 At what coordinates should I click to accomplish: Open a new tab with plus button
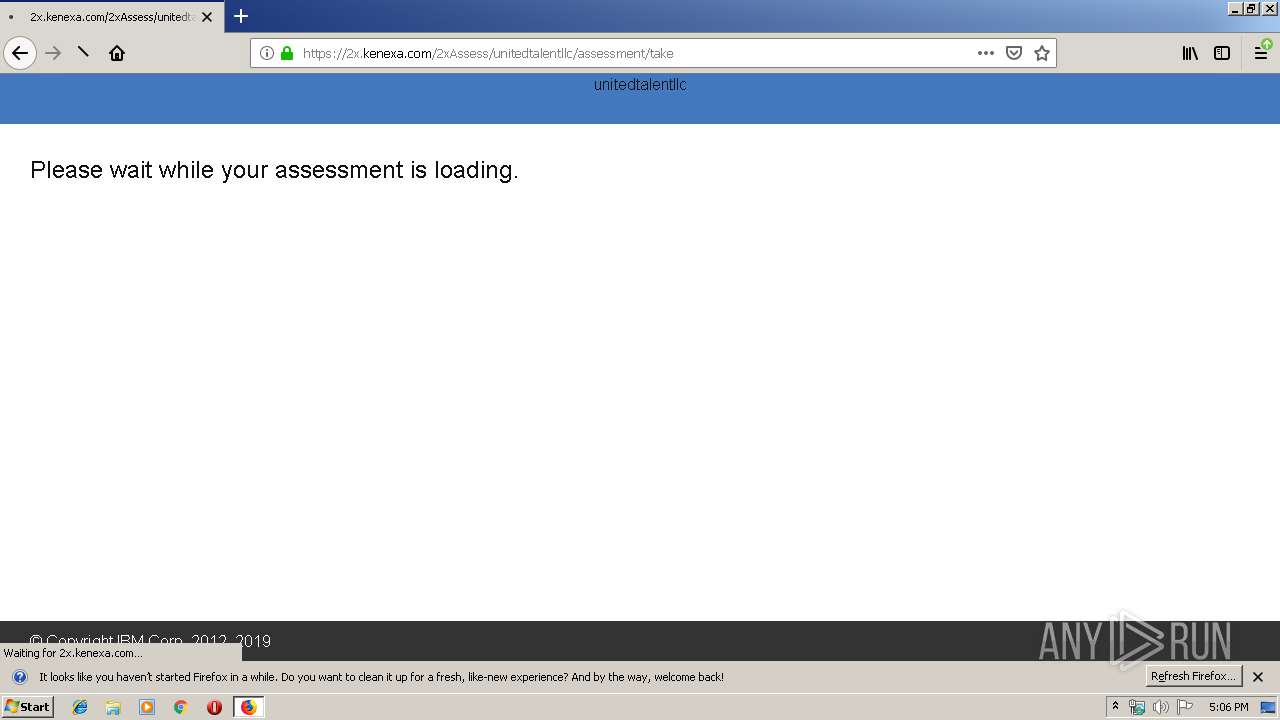click(241, 16)
